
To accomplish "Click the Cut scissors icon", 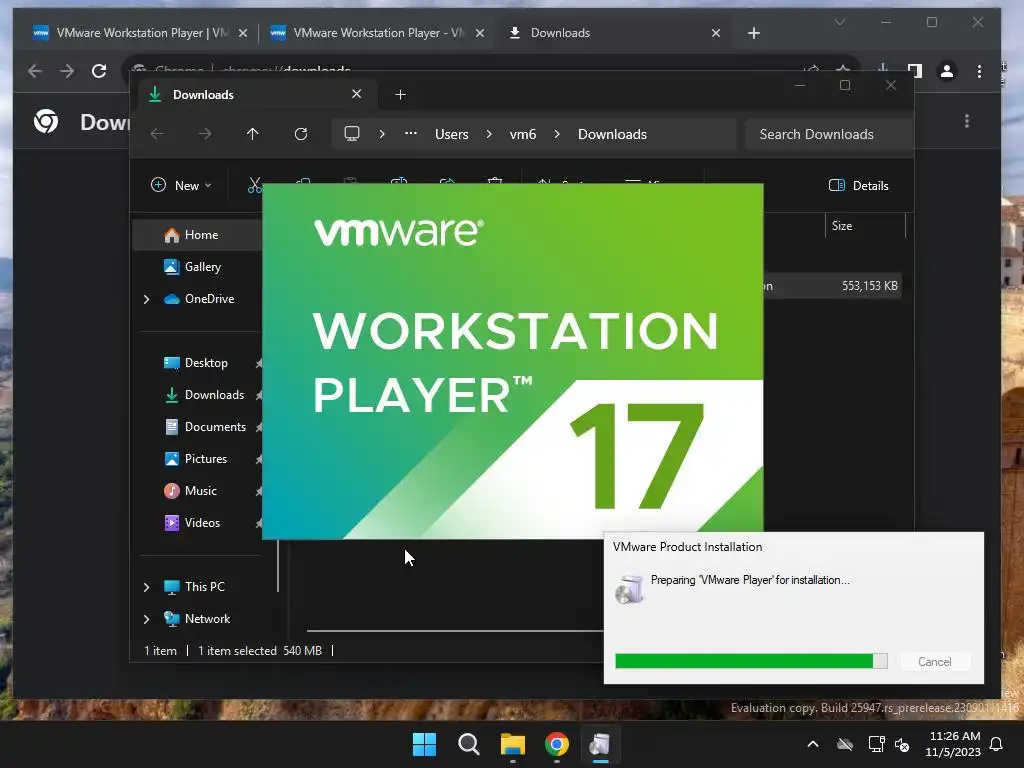I will (x=254, y=185).
